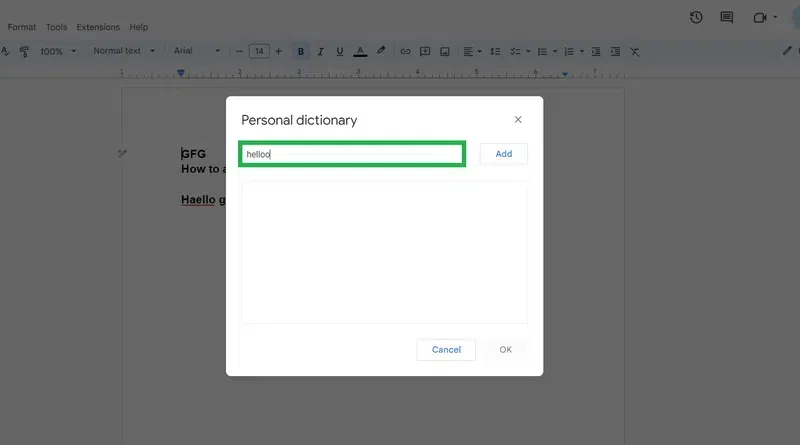Expand the numbered list options arrow
Viewport: 800px width, 445px height.
(x=582, y=51)
